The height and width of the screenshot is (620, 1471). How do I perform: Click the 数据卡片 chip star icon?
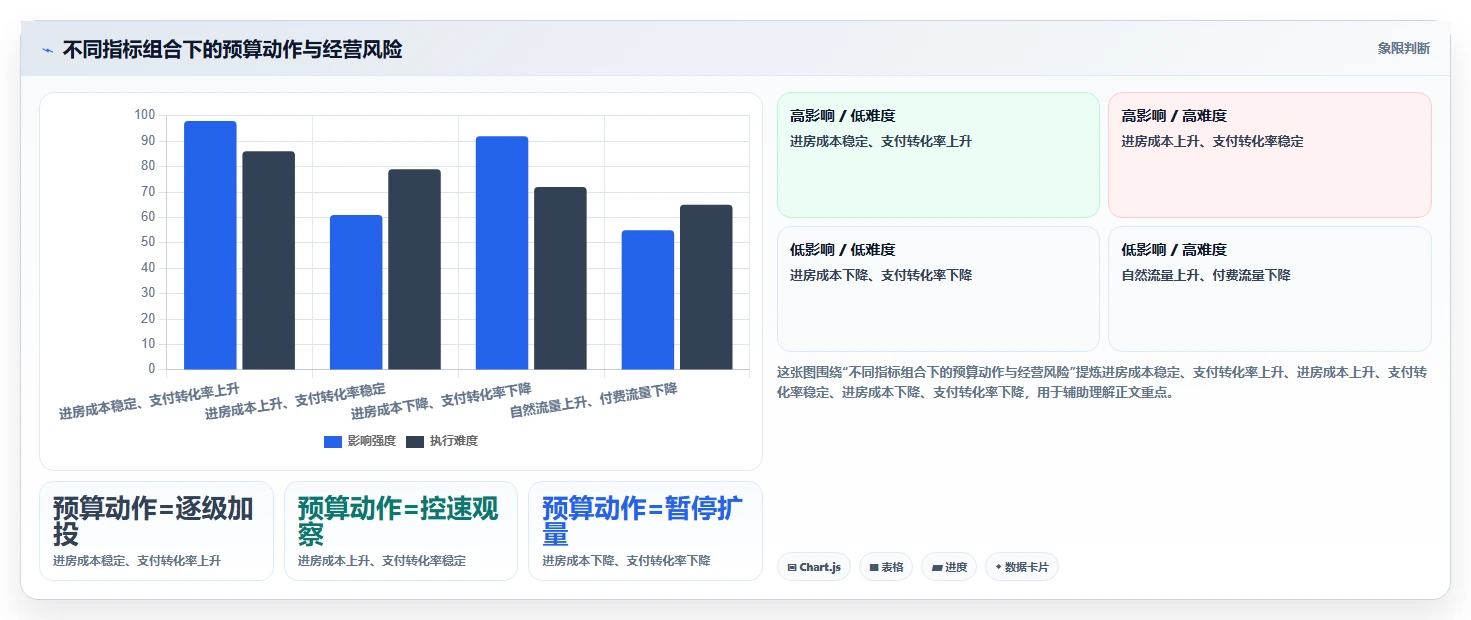click(998, 567)
